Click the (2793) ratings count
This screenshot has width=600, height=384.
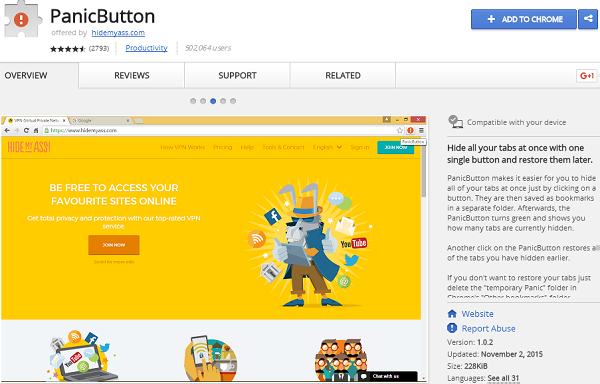[99, 49]
